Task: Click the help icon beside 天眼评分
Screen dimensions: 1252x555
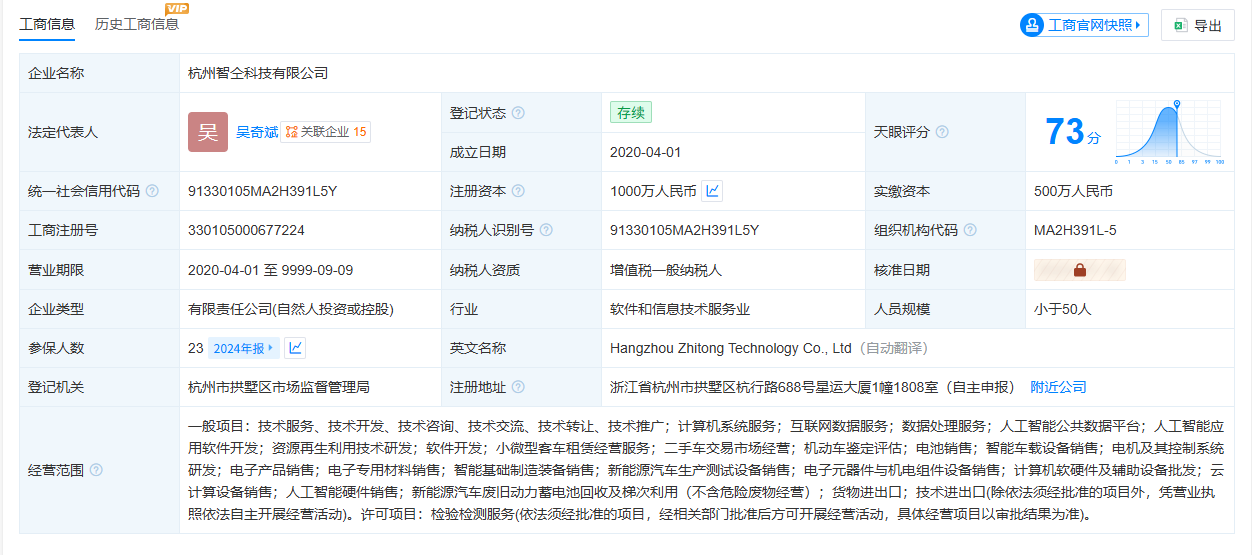Action: (x=941, y=132)
